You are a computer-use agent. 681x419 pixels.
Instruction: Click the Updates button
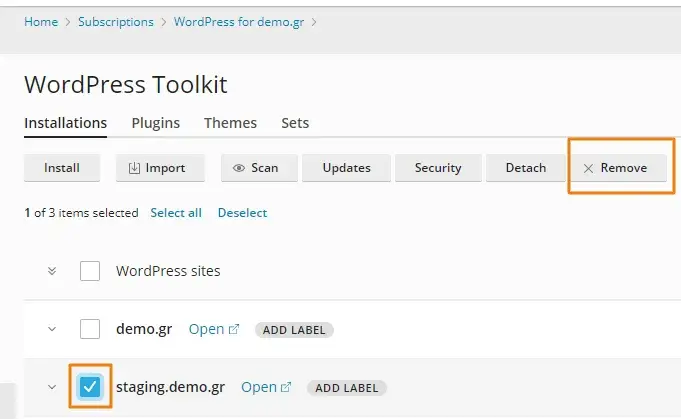coord(347,168)
